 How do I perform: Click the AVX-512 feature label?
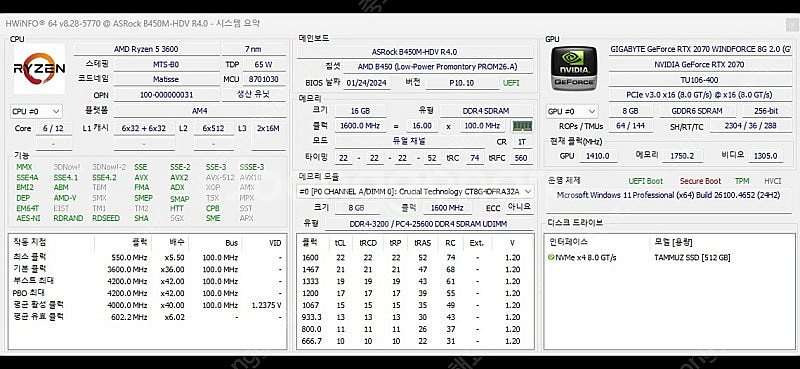[220, 178]
